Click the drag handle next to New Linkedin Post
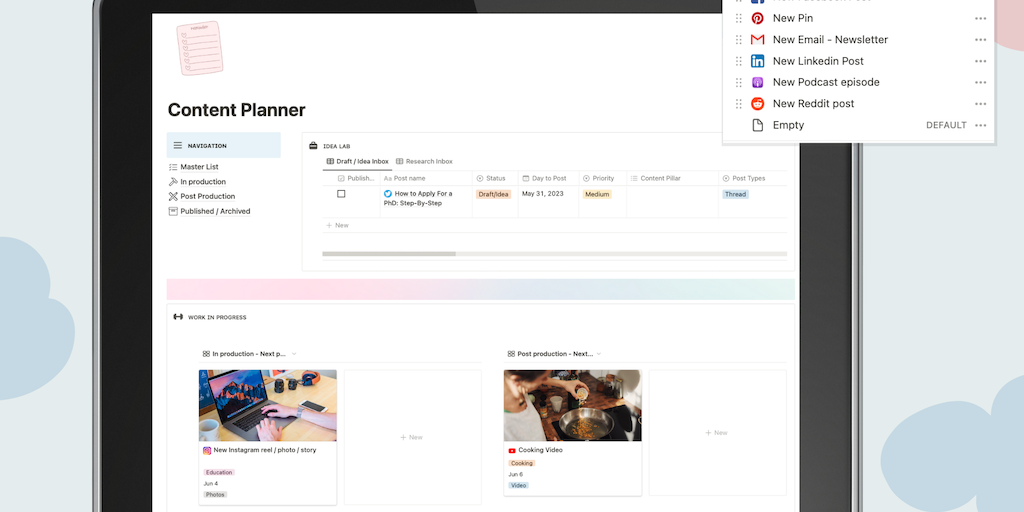The height and width of the screenshot is (512, 1024). (x=739, y=61)
